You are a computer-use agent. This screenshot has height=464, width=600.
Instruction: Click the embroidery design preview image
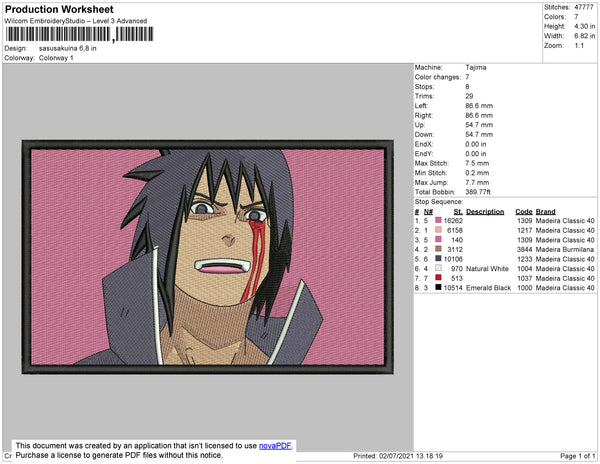(207, 257)
